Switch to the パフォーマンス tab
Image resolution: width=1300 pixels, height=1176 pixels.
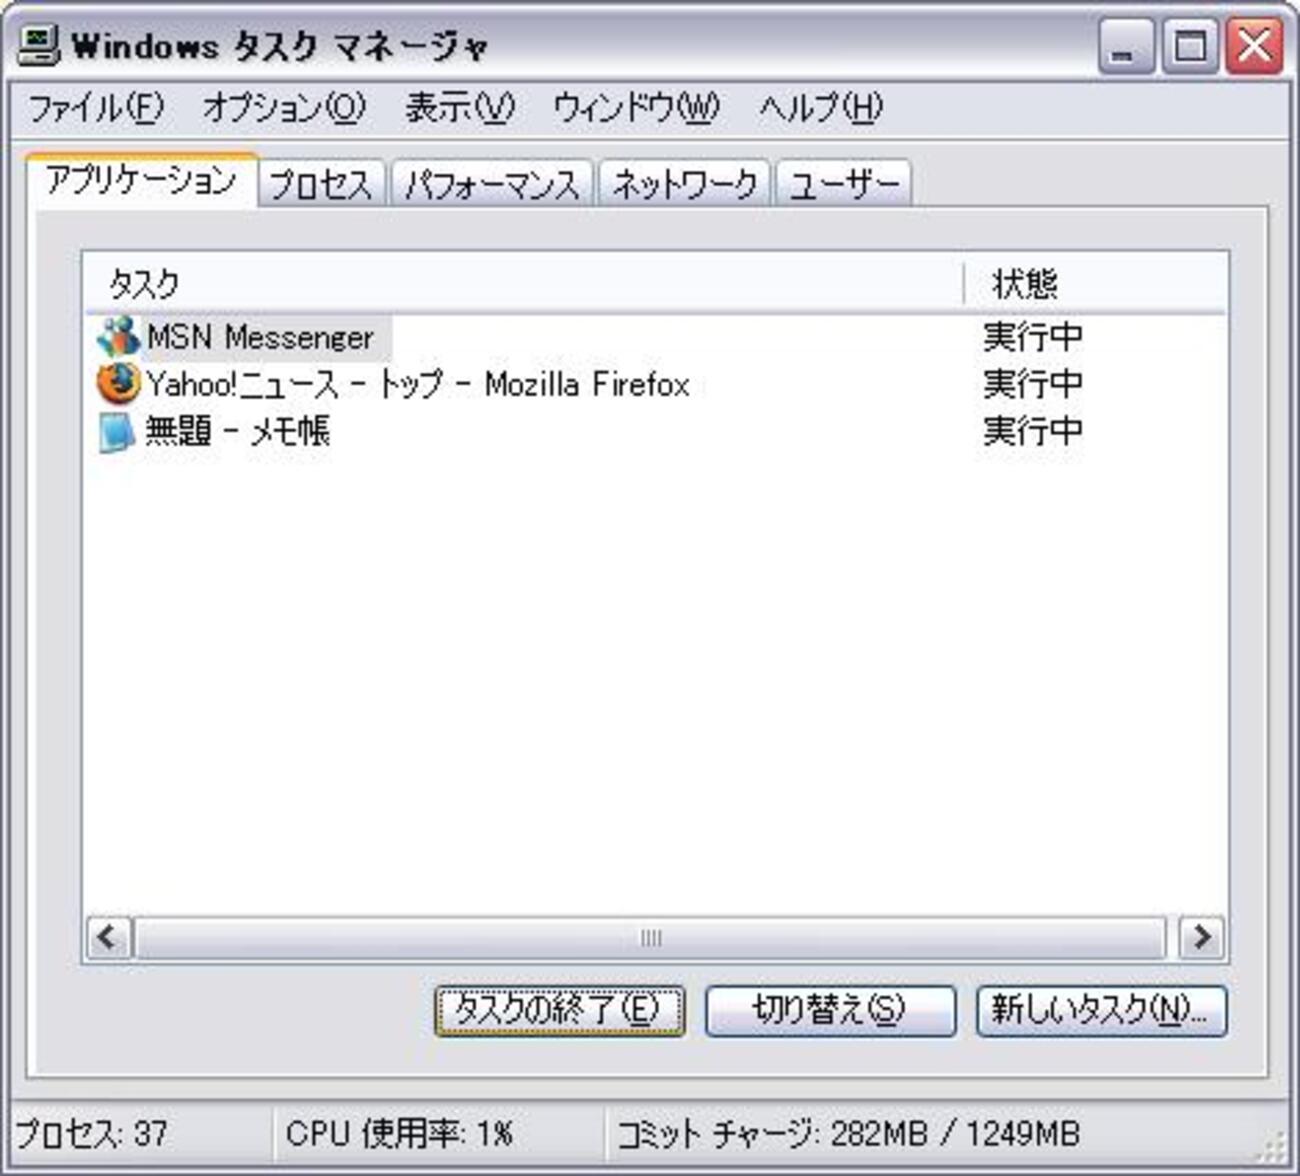pos(493,184)
